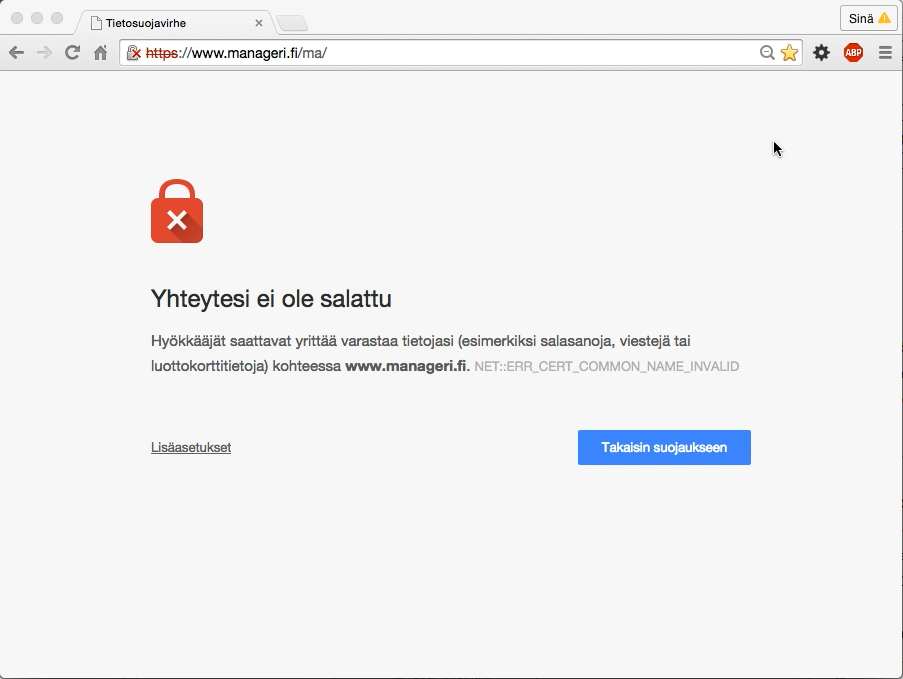This screenshot has height=679, width=903.
Task: Click the broken HTTPS lock icon in address bar
Action: click(x=133, y=53)
